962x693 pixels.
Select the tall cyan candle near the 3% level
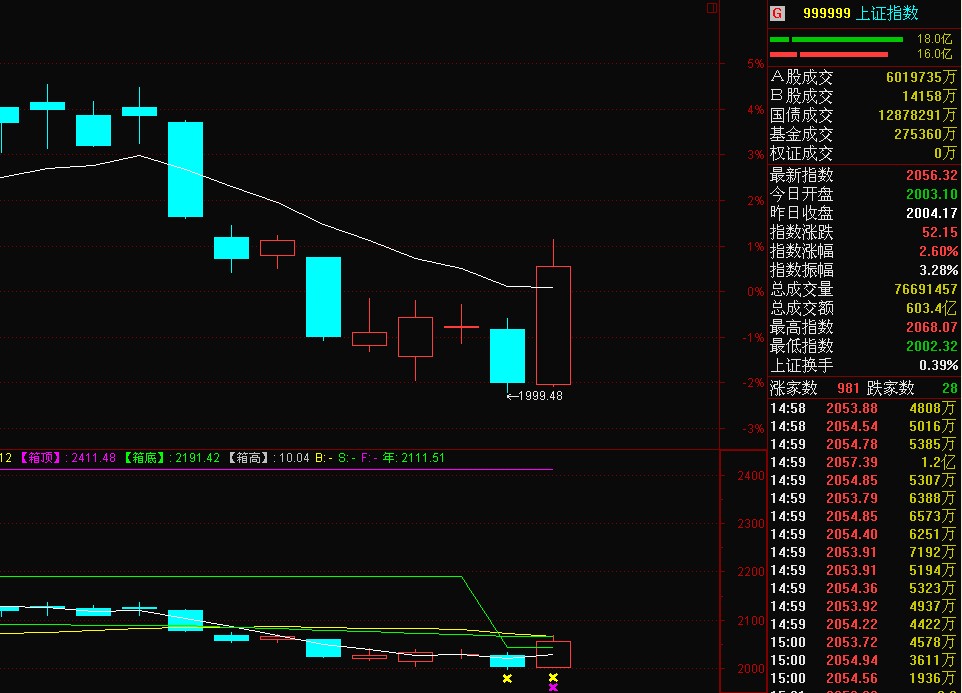[185, 169]
